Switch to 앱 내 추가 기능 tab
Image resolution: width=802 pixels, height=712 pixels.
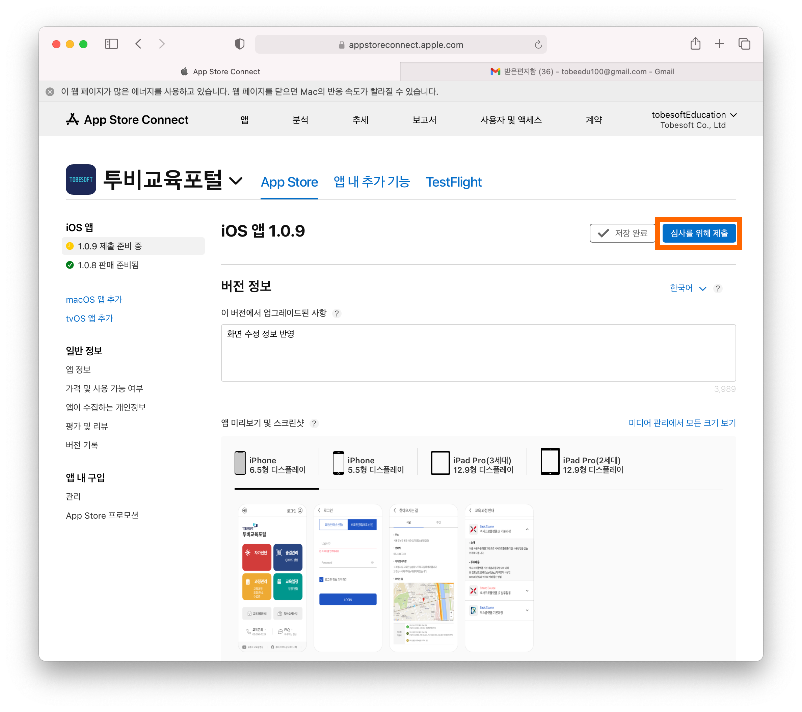pos(372,182)
